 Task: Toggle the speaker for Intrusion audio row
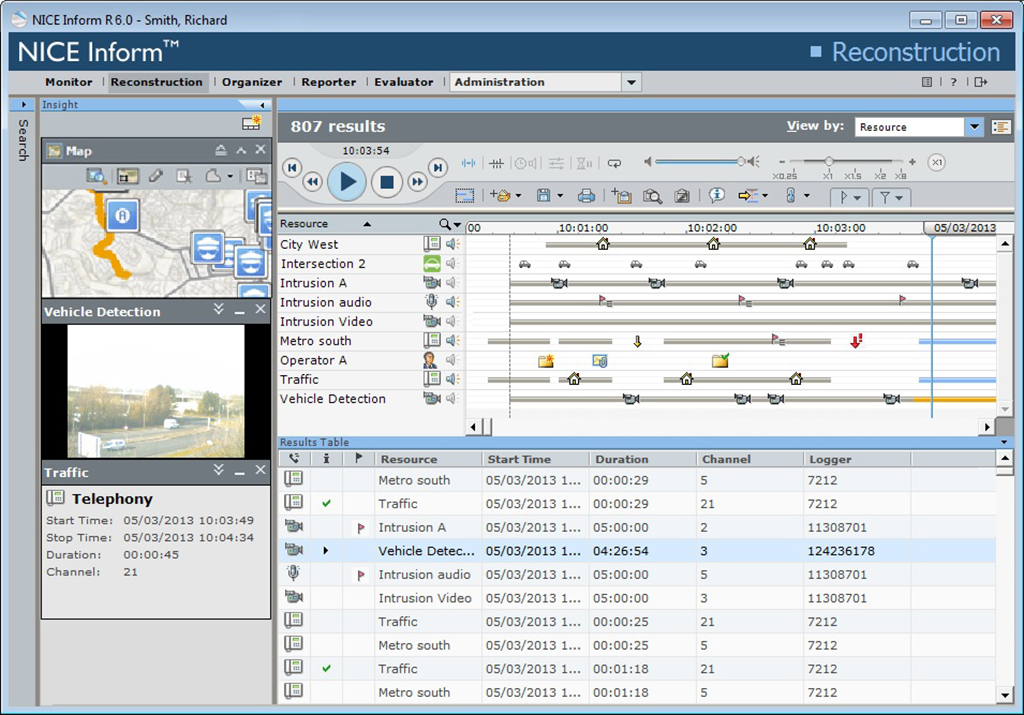[452, 302]
